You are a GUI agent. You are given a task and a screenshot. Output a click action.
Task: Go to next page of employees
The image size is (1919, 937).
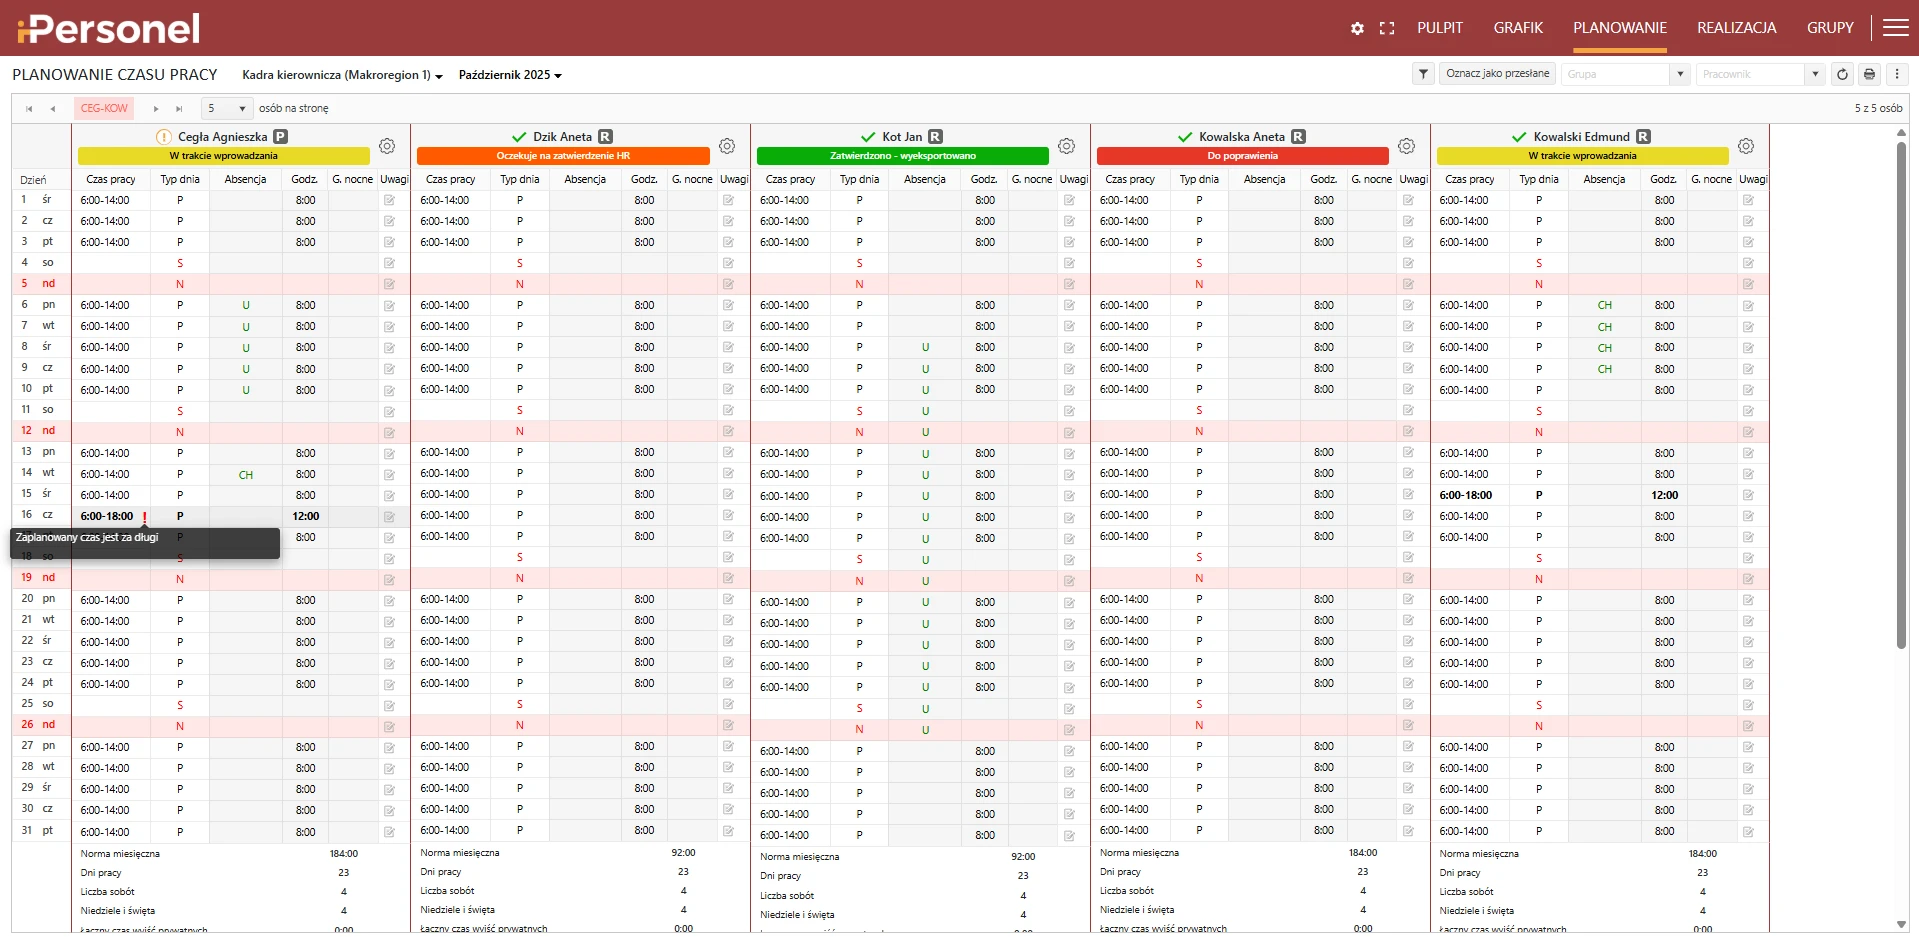pyautogui.click(x=156, y=108)
